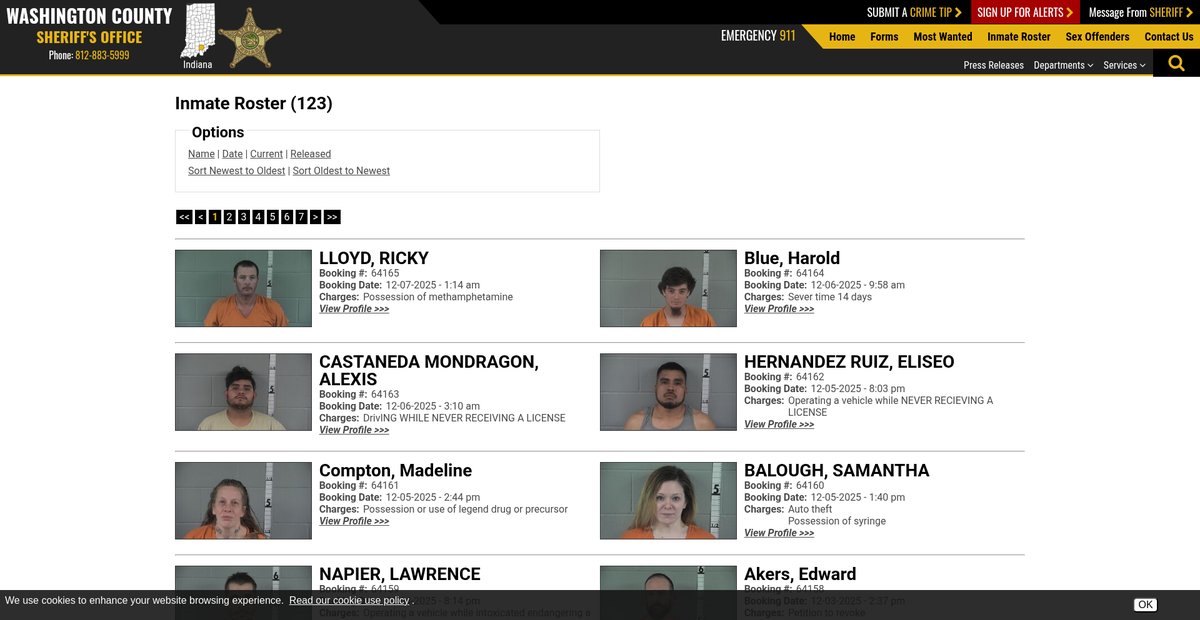Filter roster to Current inmates
The image size is (1200, 620).
point(266,154)
